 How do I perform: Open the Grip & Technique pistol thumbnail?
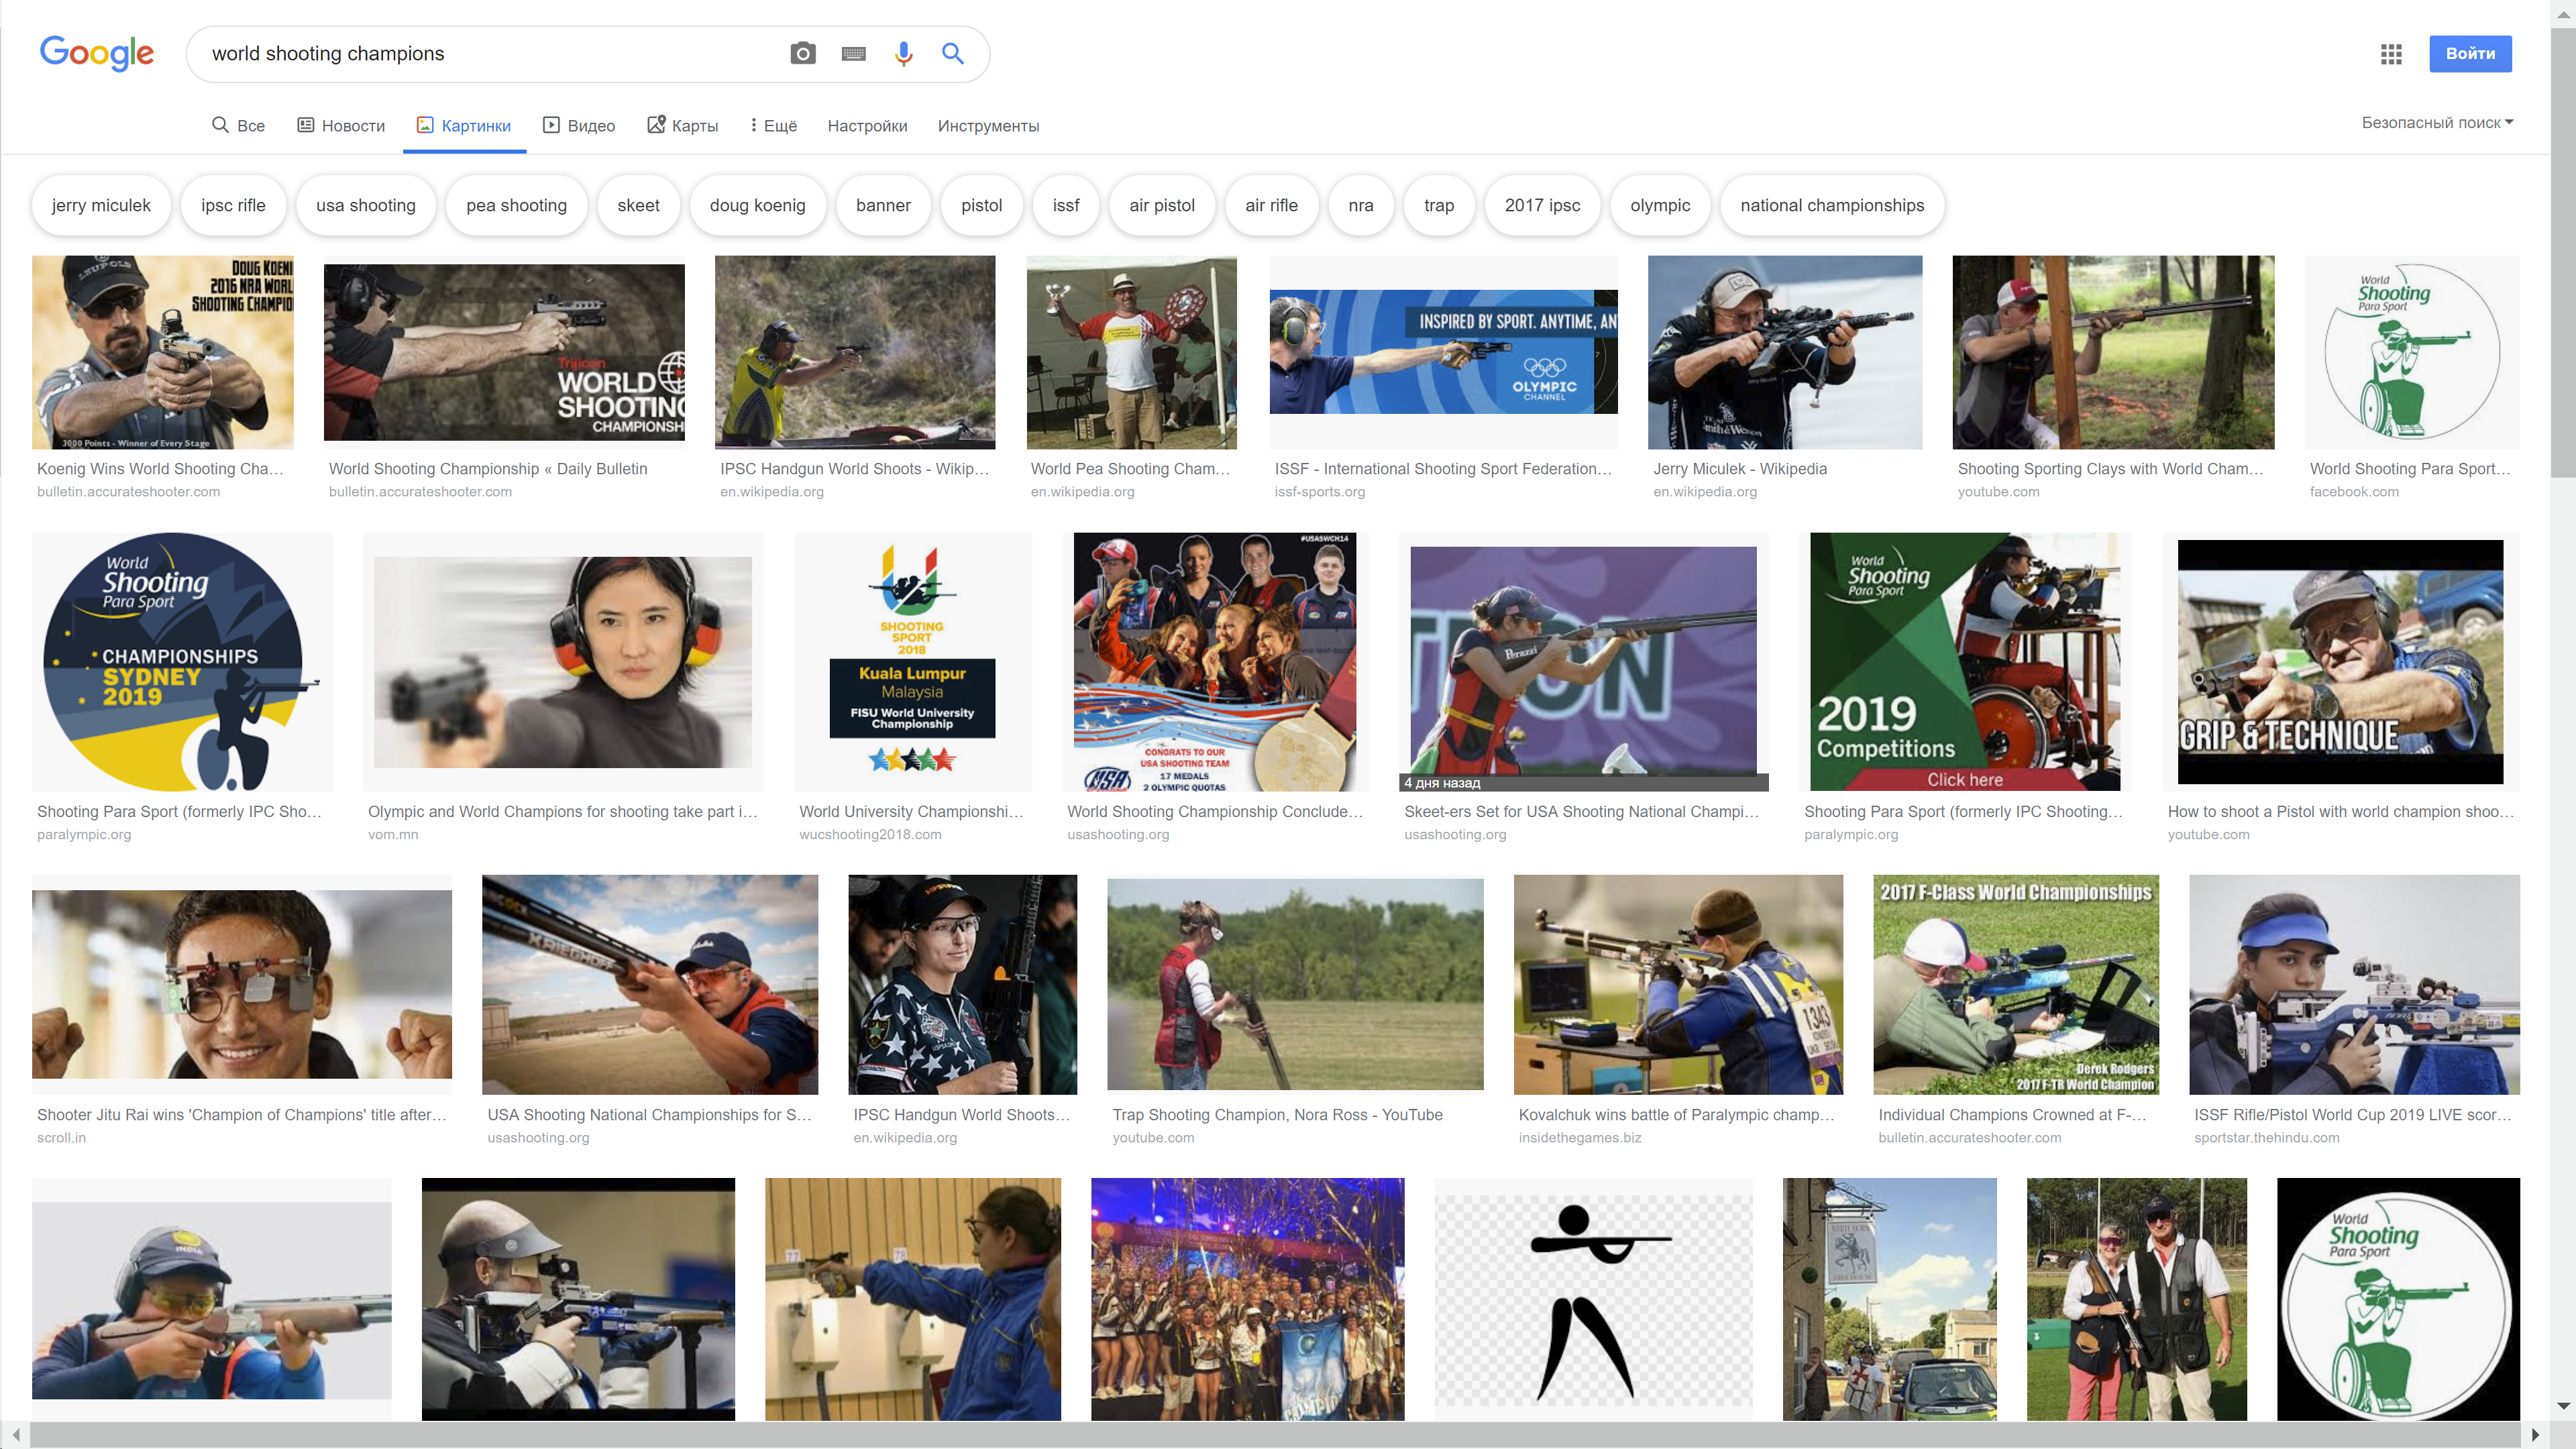coord(2340,662)
